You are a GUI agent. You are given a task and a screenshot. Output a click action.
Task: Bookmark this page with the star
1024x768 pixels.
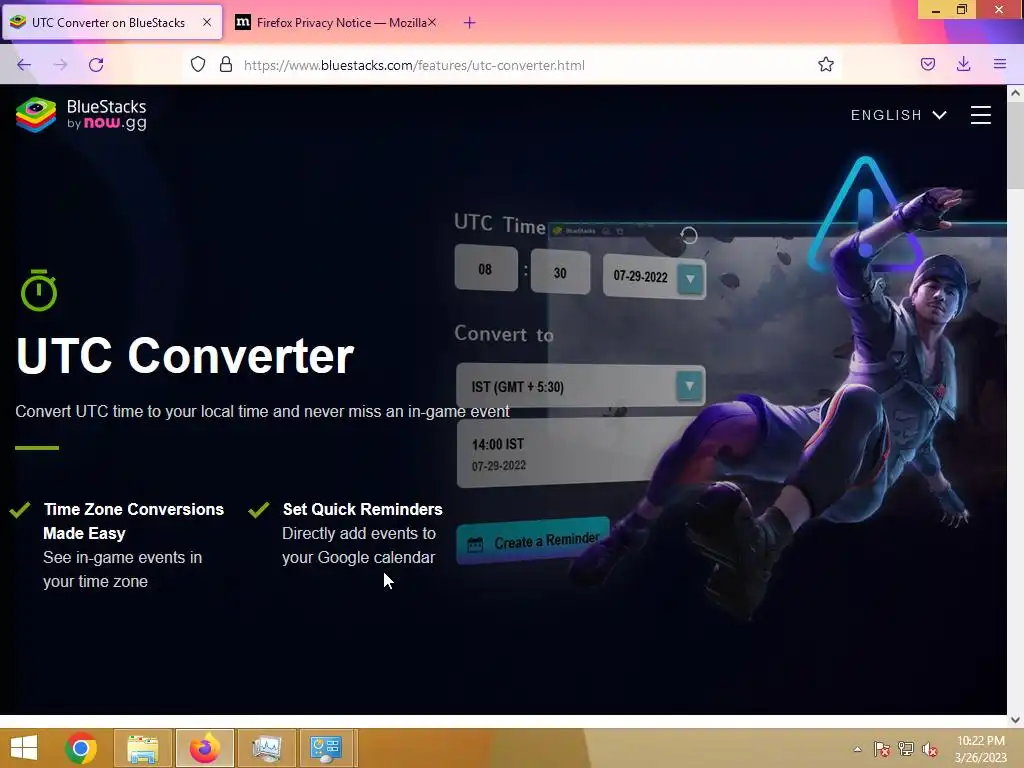(x=825, y=64)
